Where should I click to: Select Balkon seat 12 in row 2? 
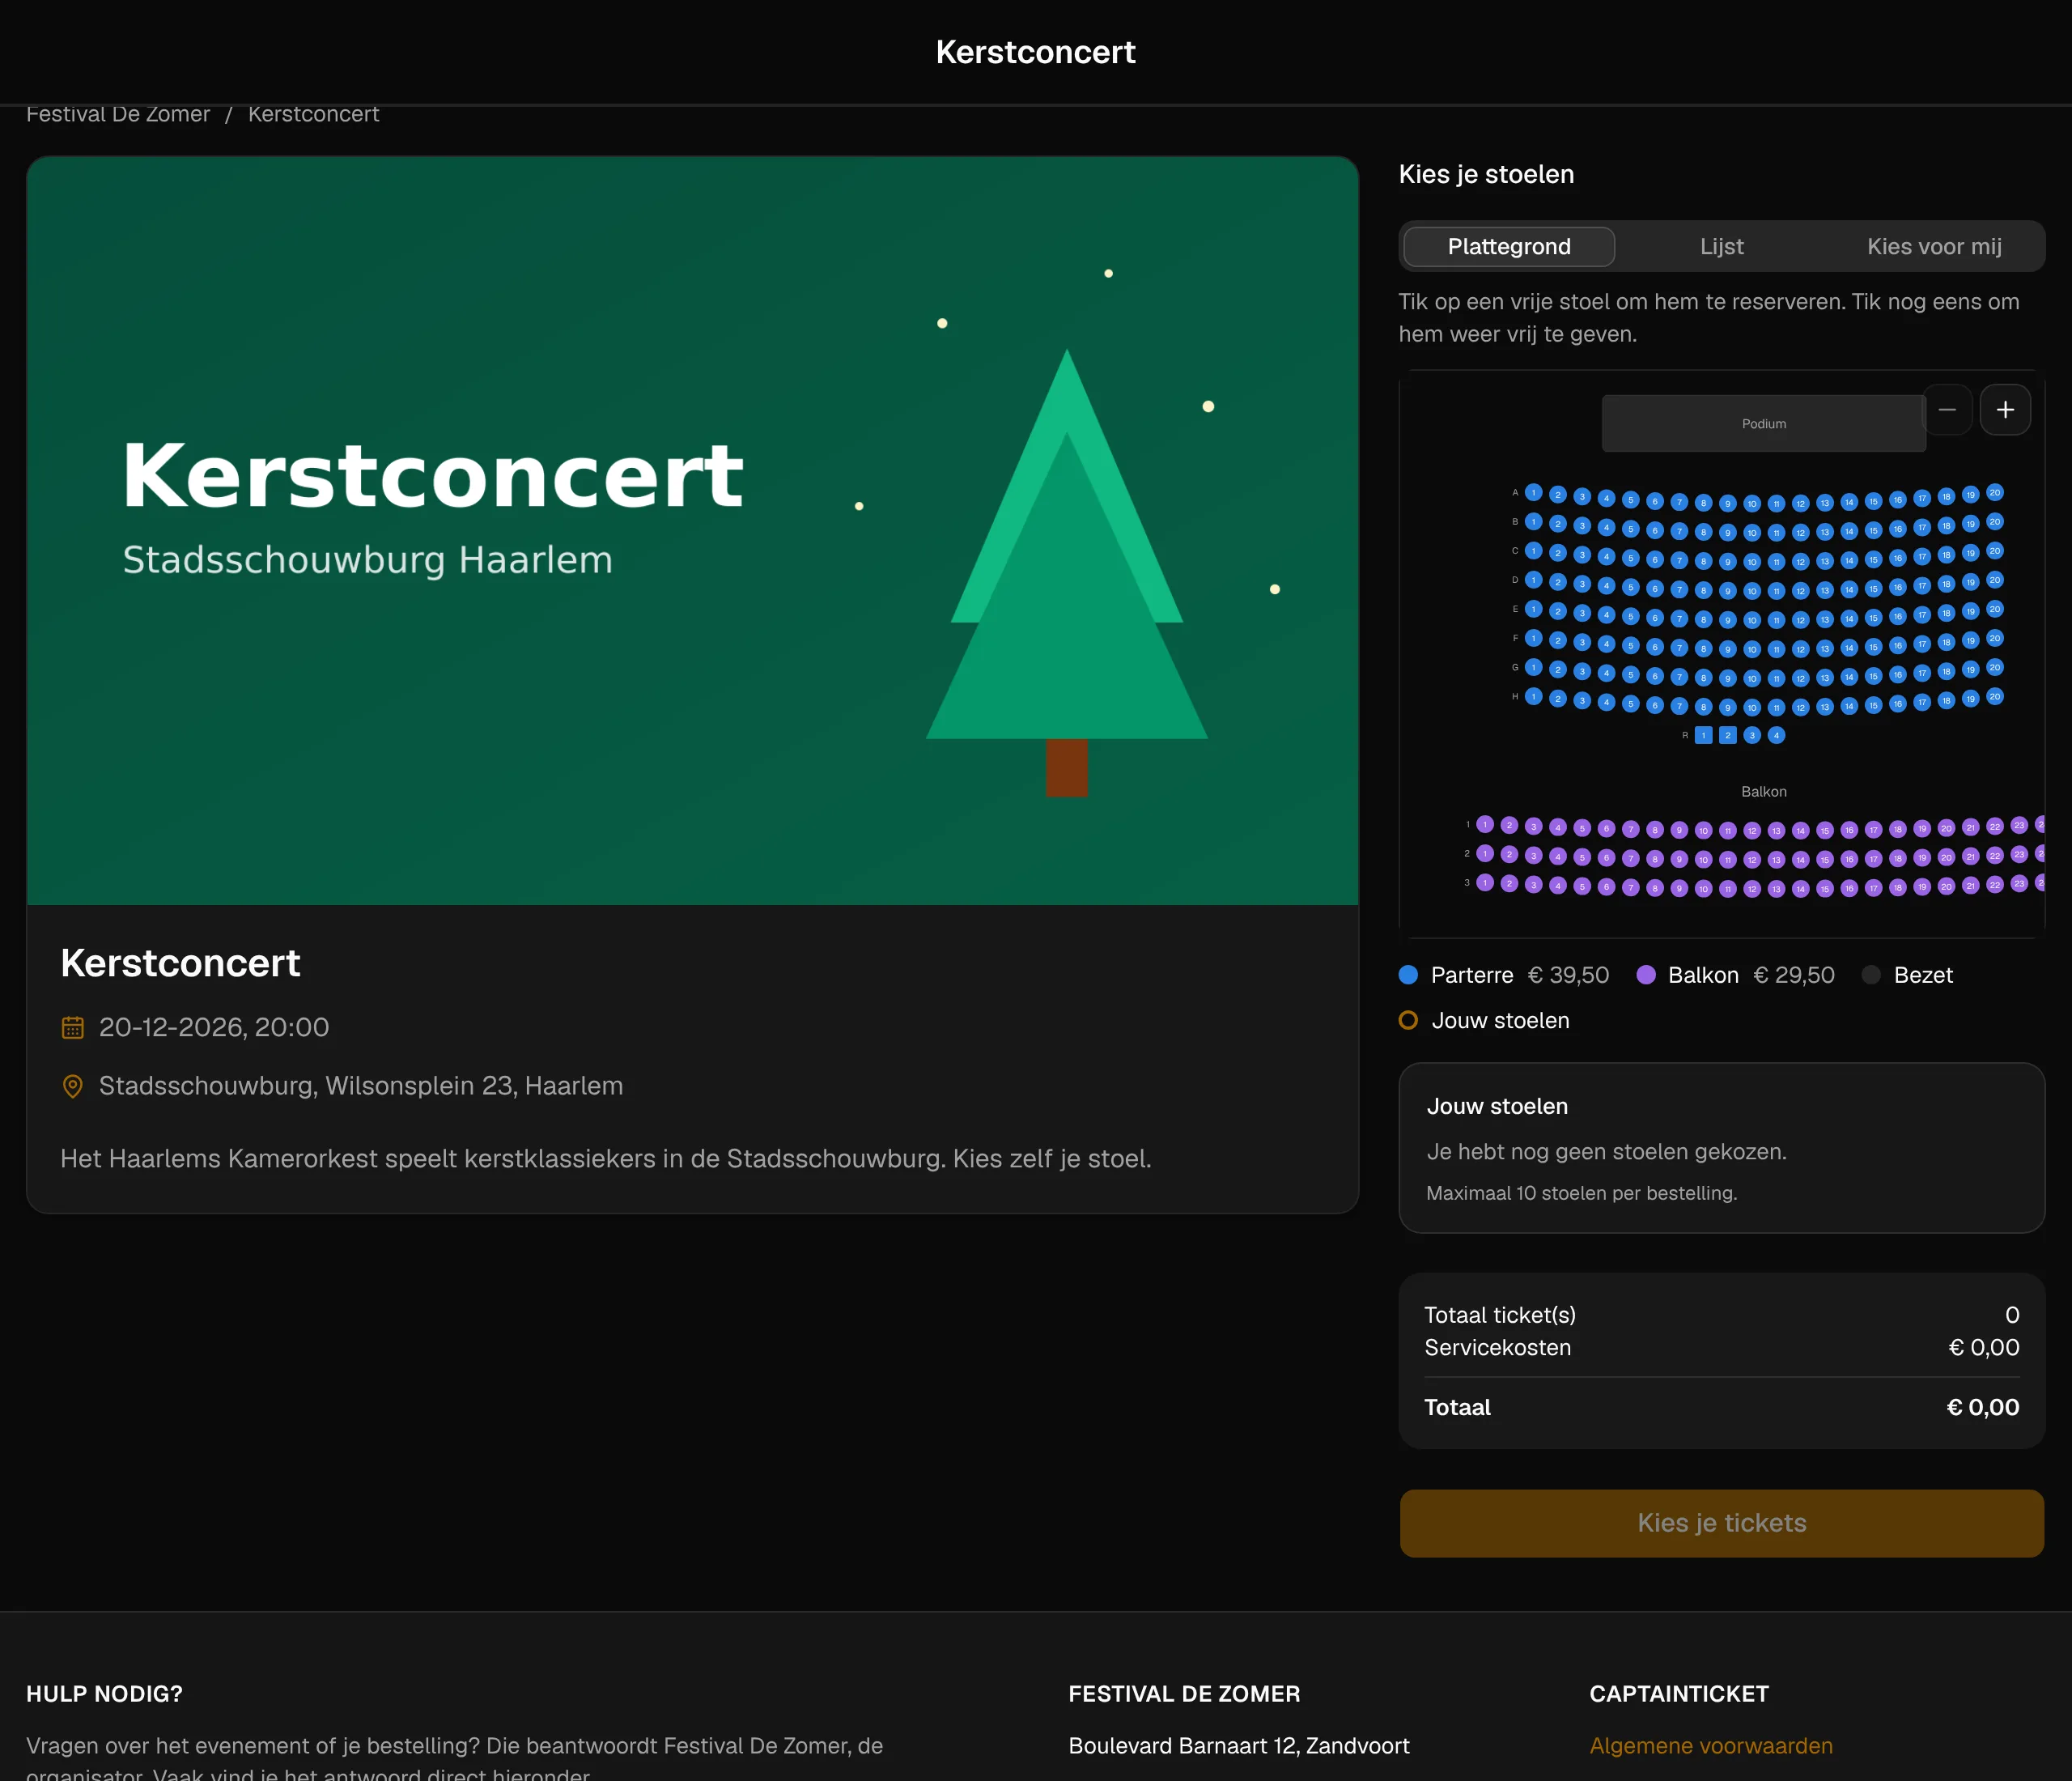[x=1752, y=860]
